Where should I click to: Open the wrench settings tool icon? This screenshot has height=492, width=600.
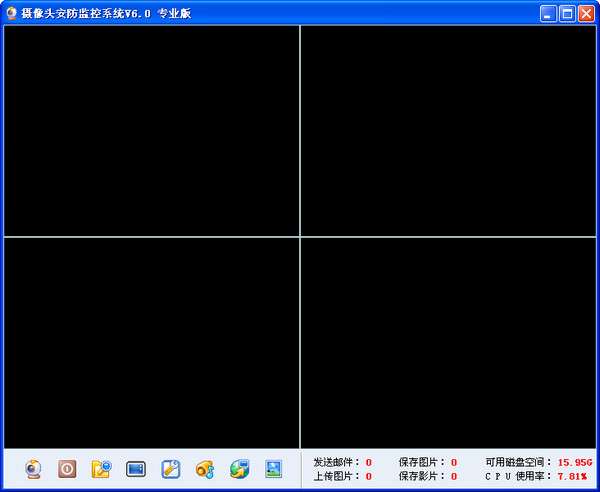(171, 469)
